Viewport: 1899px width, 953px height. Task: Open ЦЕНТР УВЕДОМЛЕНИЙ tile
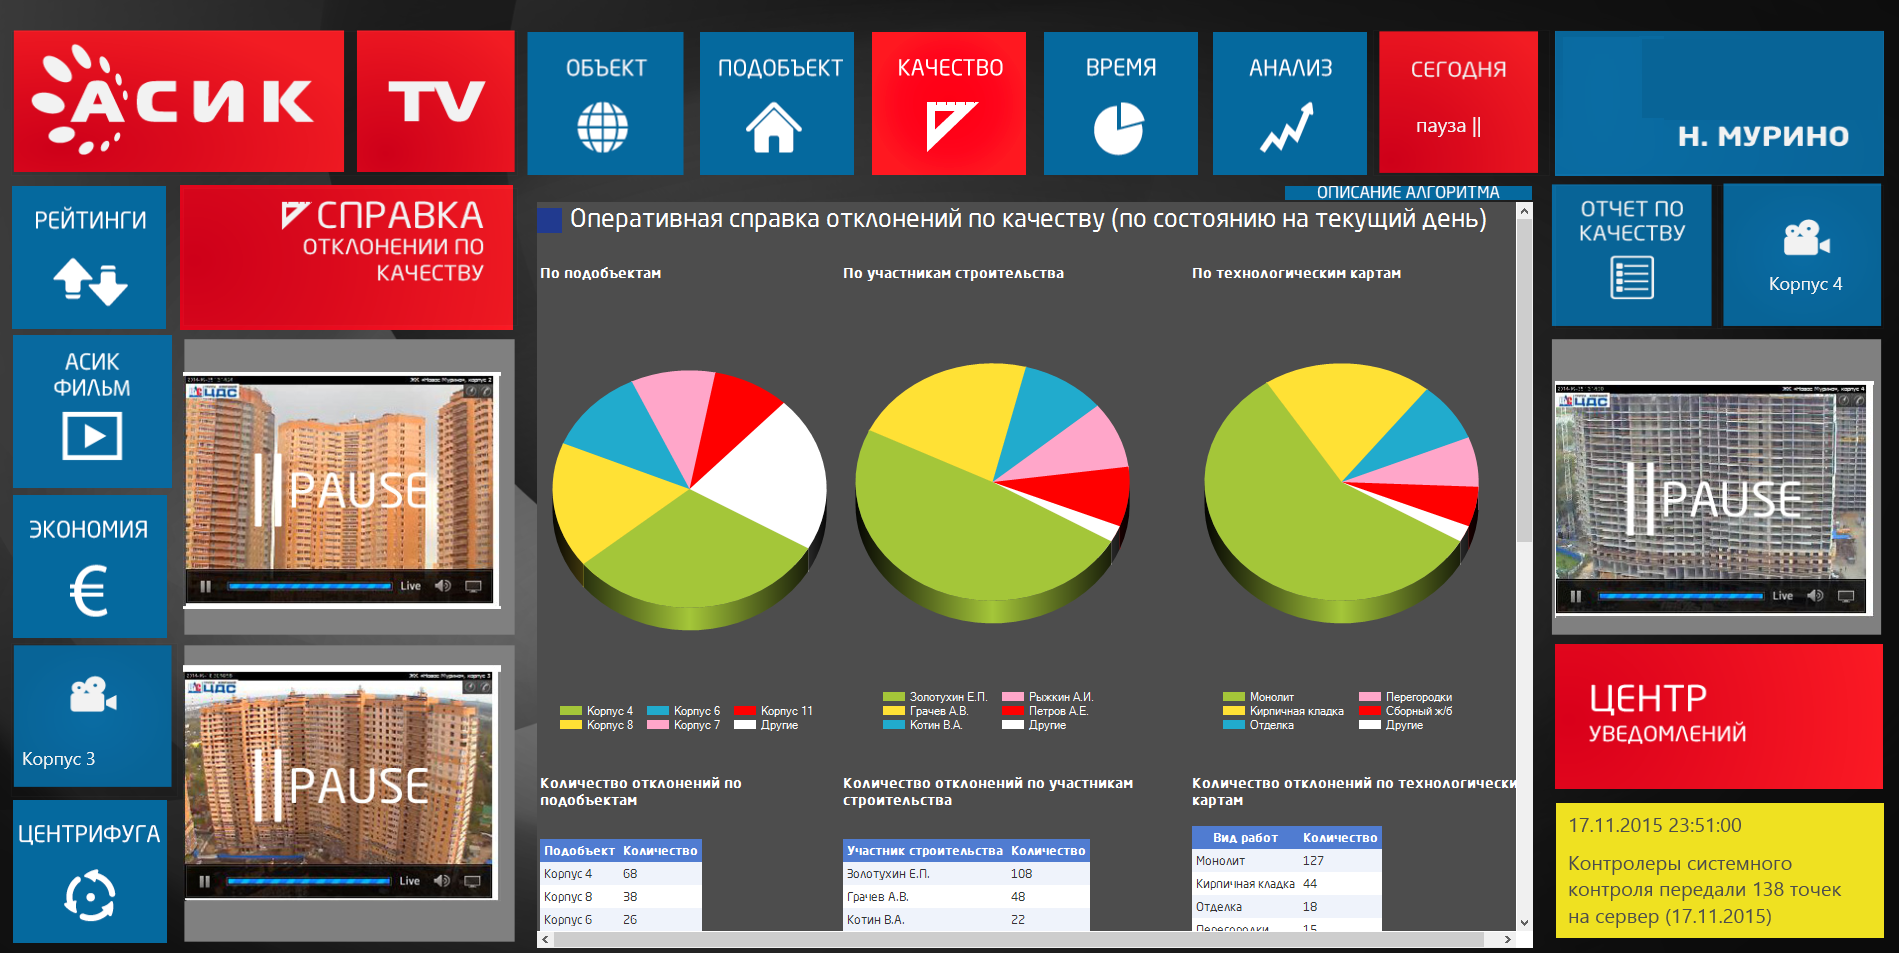coord(1719,716)
